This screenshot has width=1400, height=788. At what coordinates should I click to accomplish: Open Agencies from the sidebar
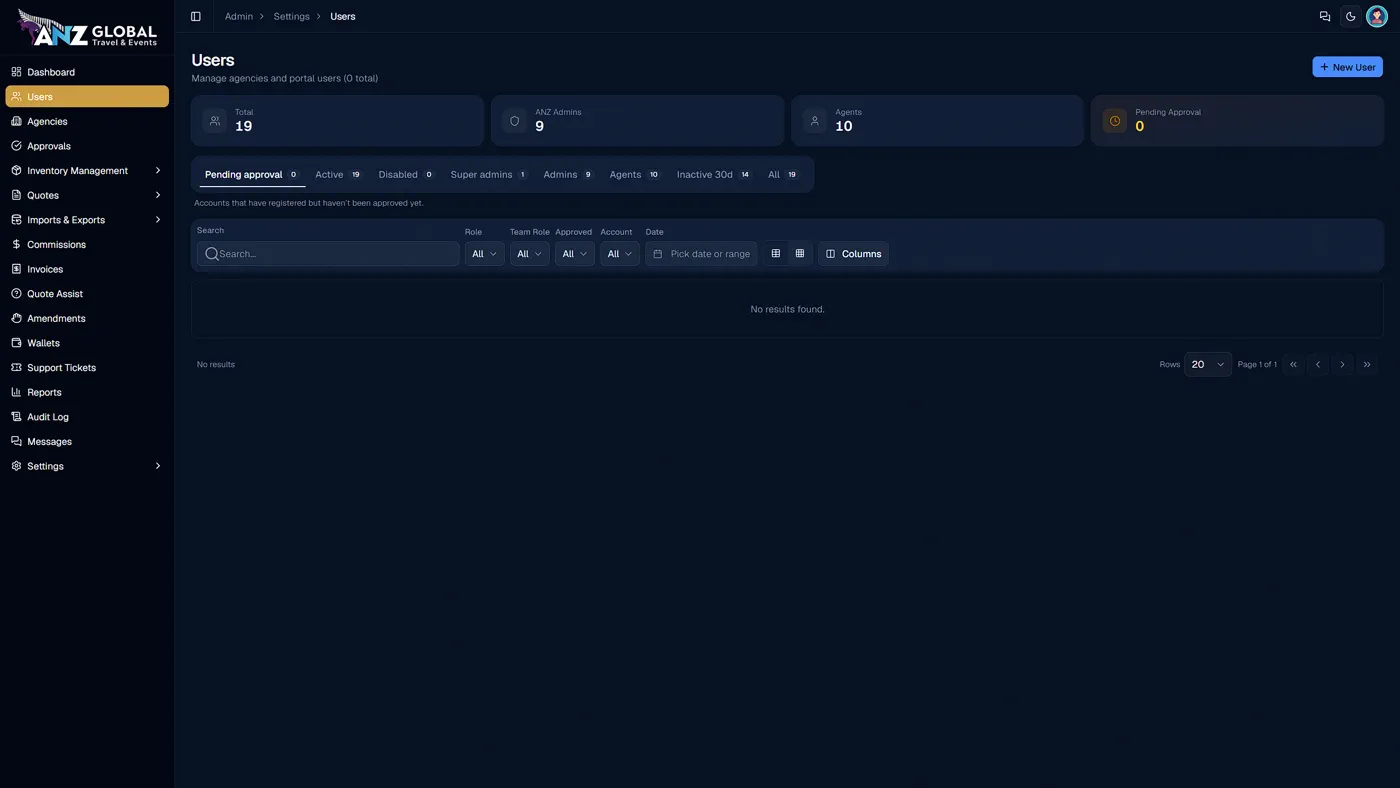tap(87, 121)
